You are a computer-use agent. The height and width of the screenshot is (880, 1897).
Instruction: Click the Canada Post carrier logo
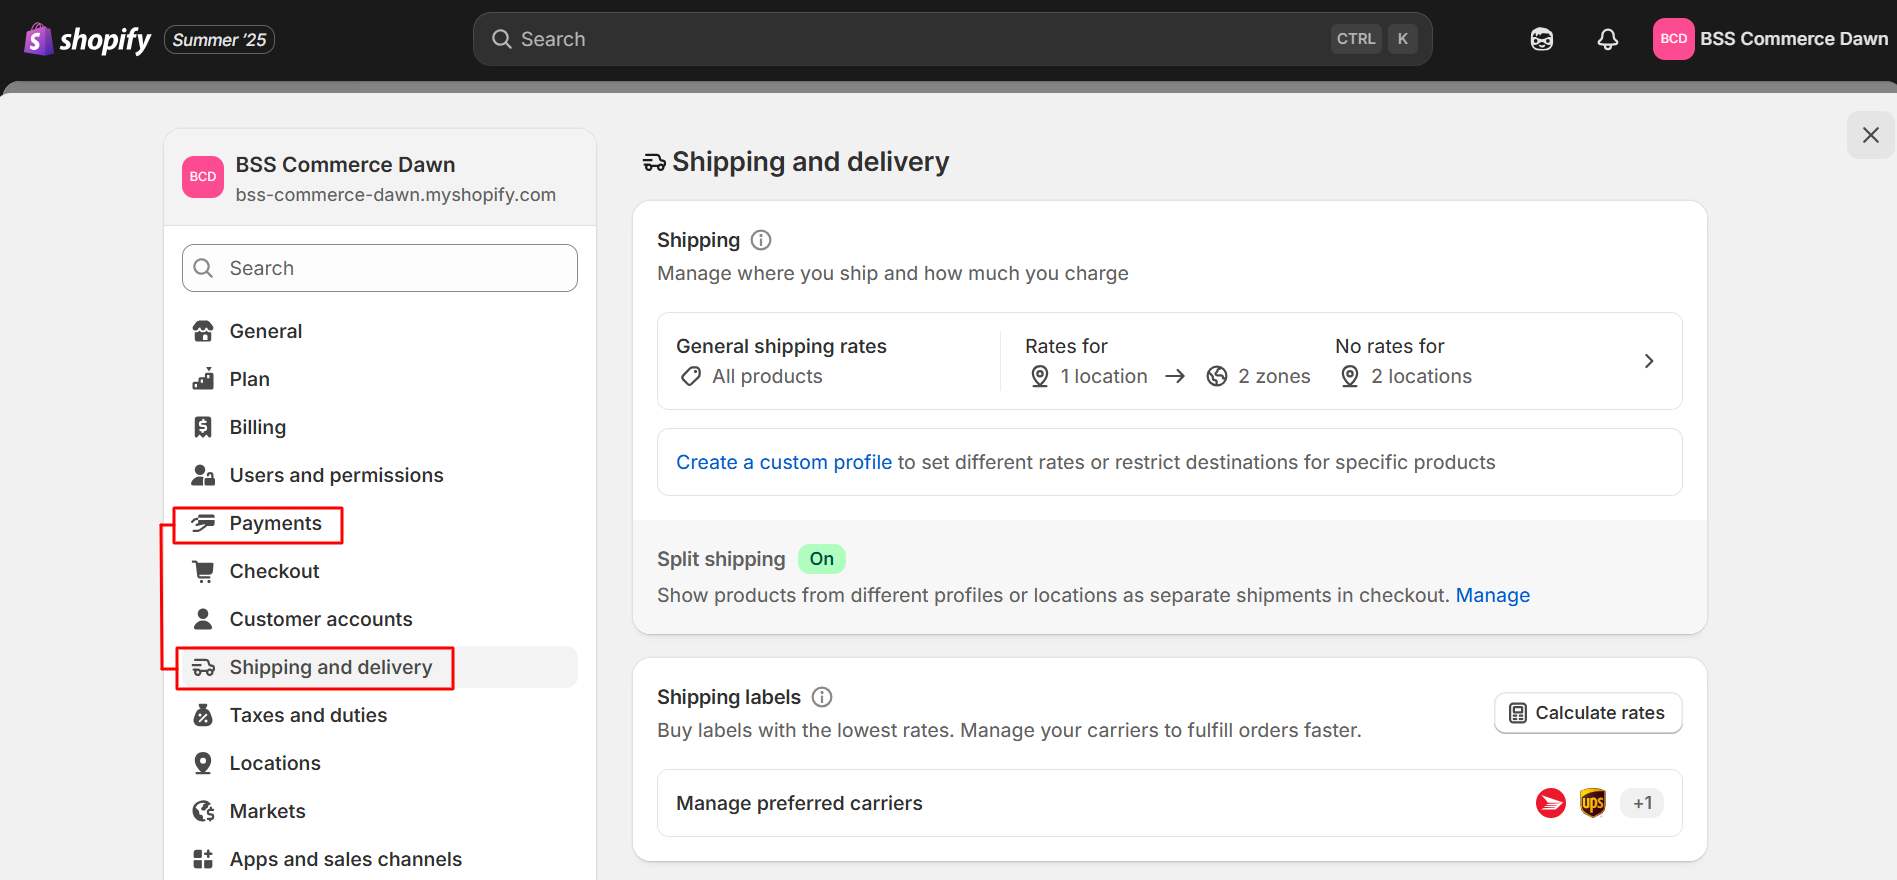[x=1551, y=803]
